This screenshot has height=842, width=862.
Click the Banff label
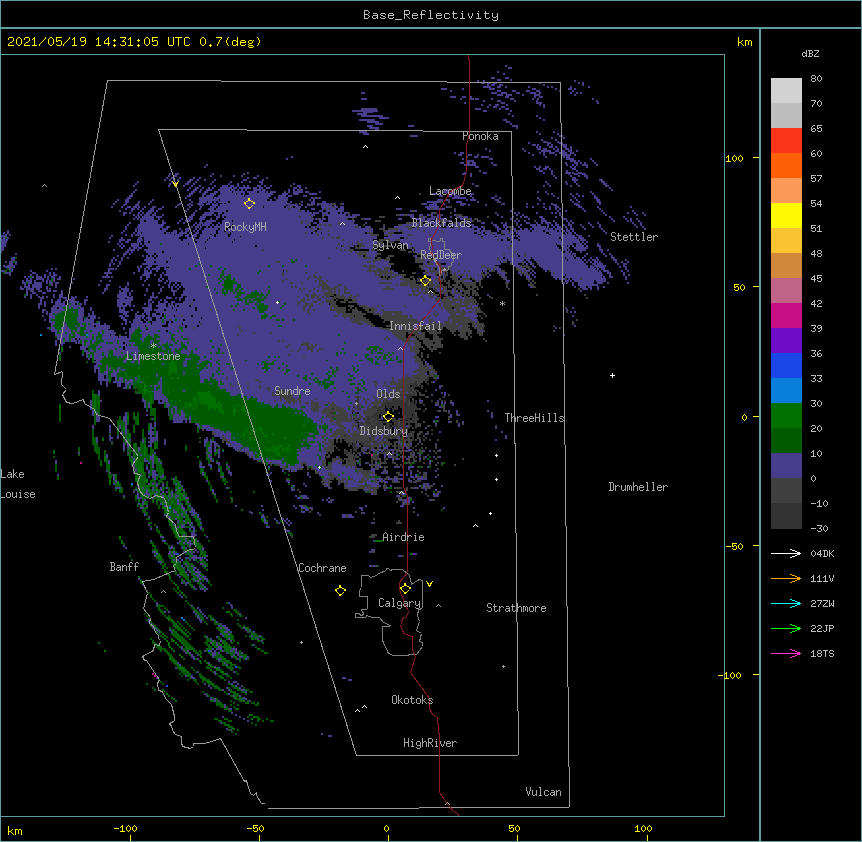(124, 567)
